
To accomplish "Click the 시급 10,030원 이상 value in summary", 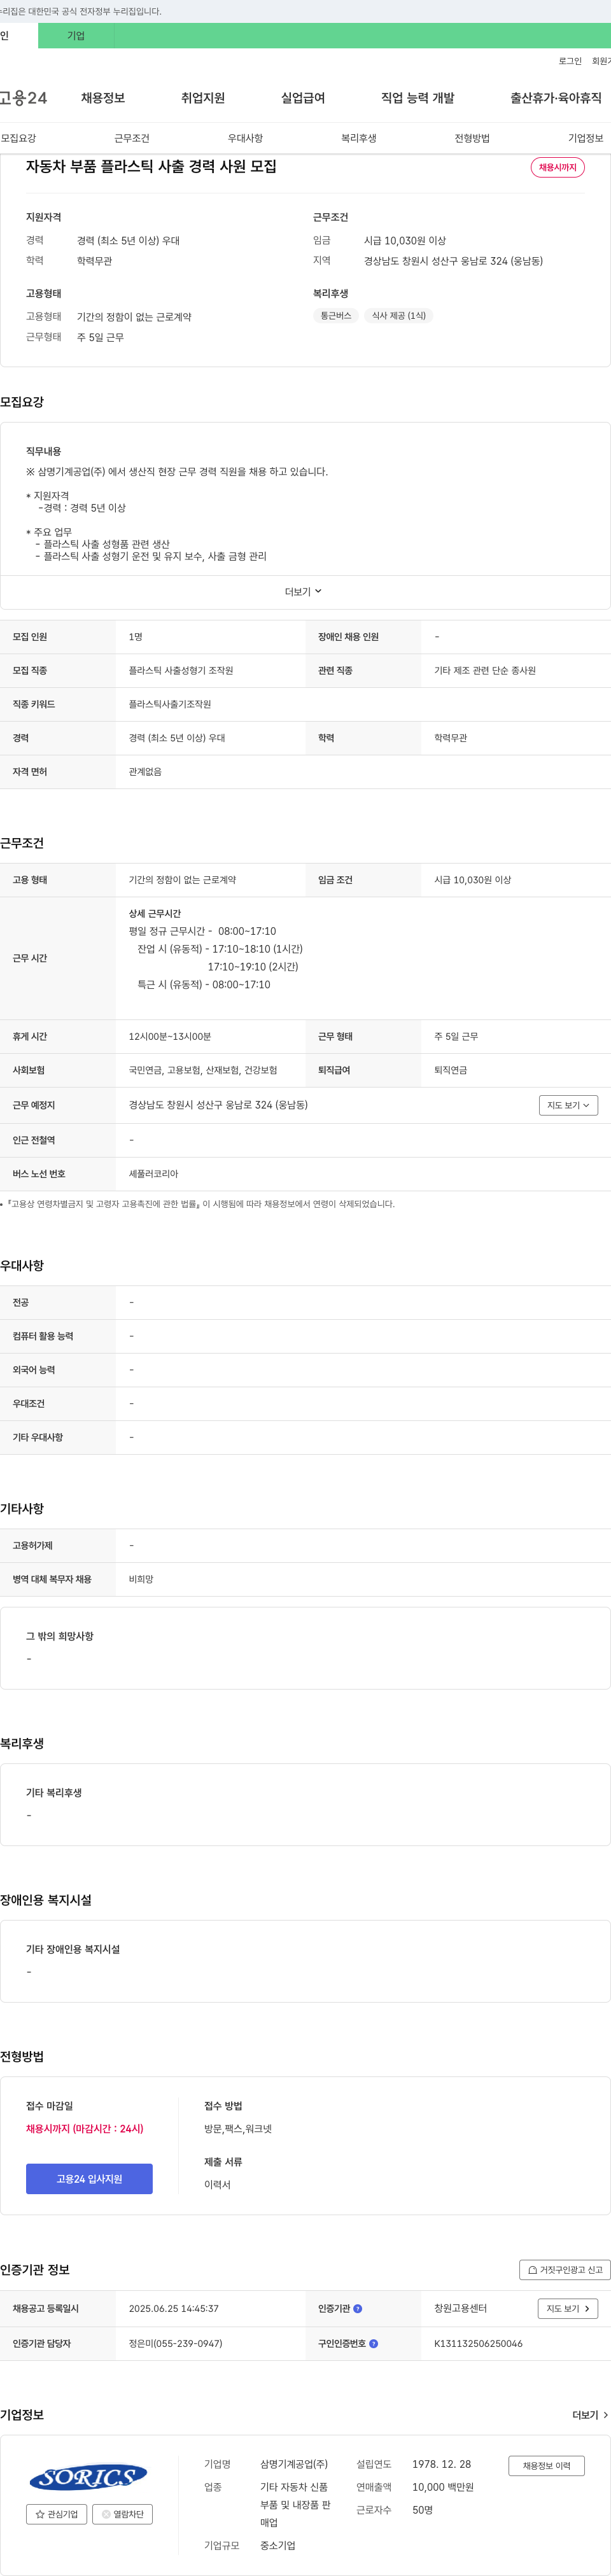I will tap(405, 241).
